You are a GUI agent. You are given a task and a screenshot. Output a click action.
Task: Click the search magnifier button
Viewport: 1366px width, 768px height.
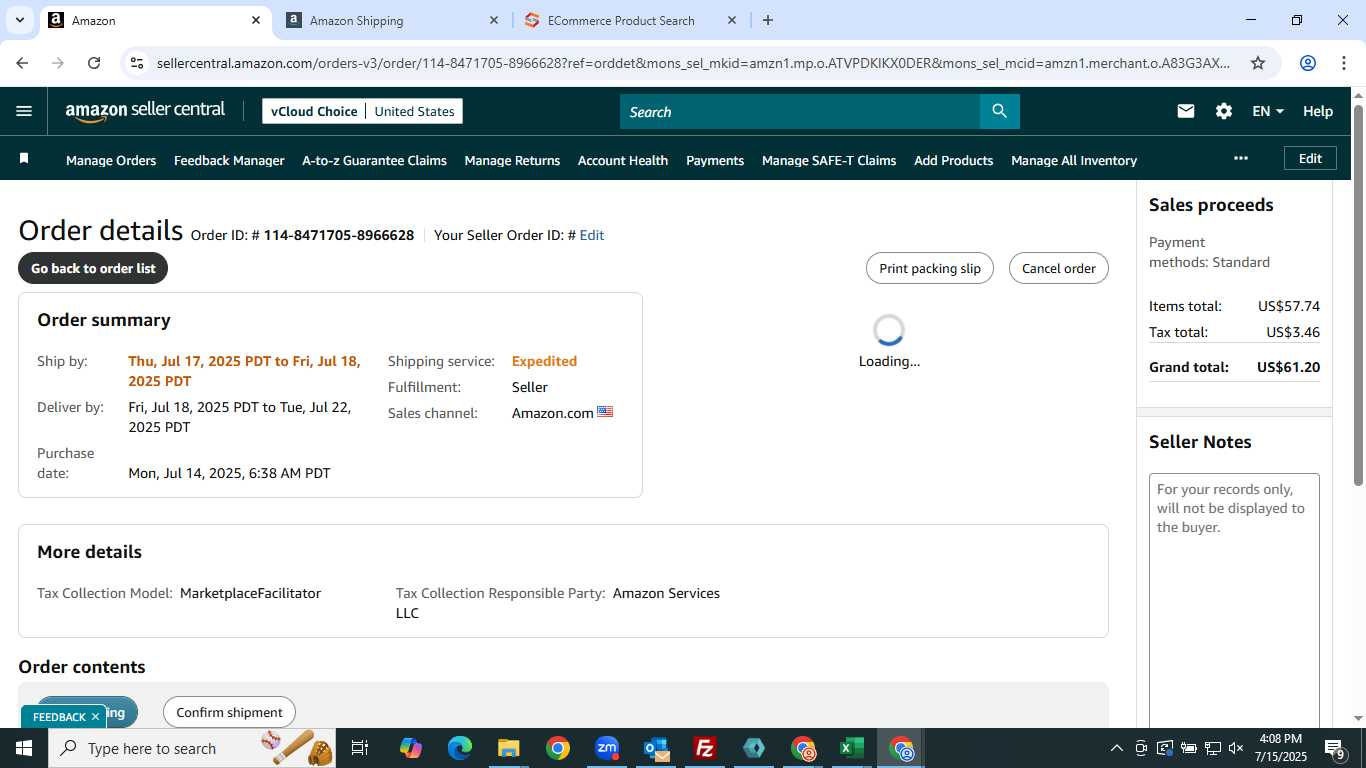[x=999, y=111]
